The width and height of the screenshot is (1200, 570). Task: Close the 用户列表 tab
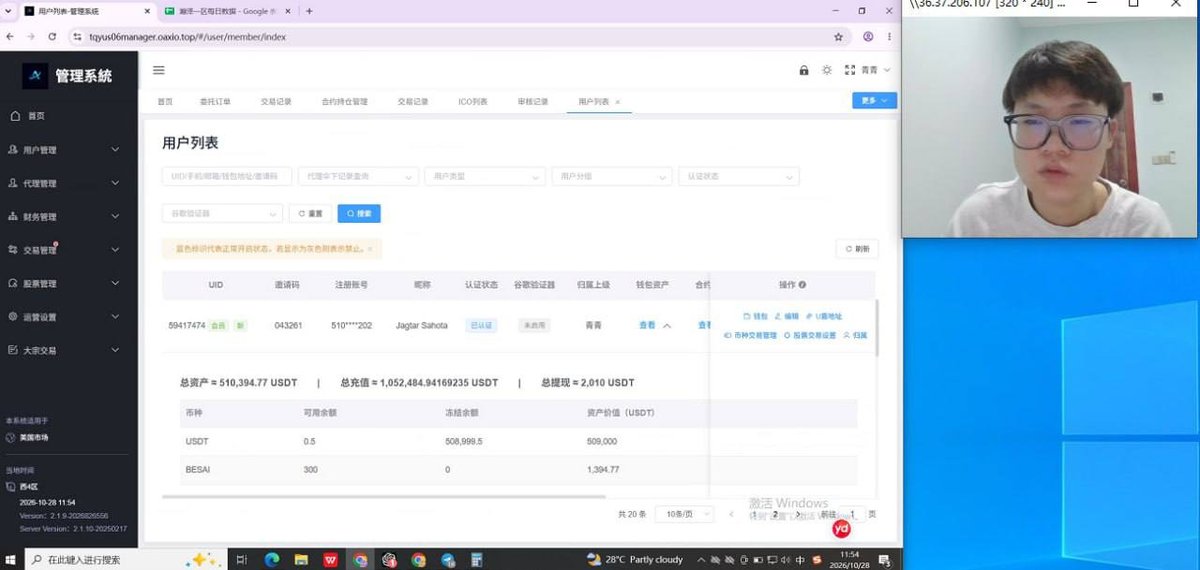coord(618,102)
